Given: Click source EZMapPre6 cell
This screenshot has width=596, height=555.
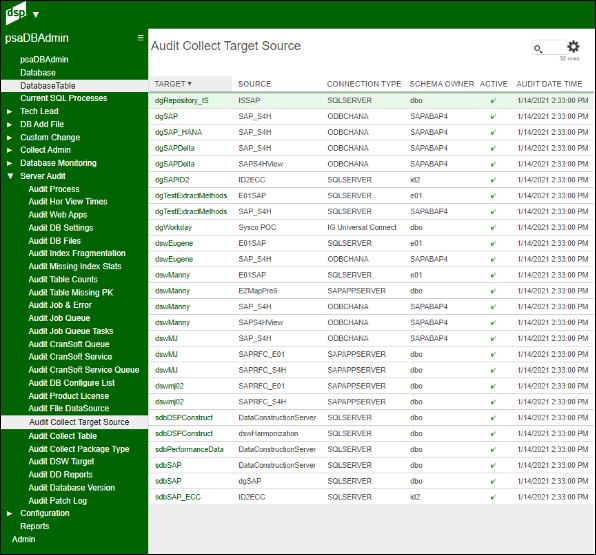Looking at the screenshot, I should tap(258, 291).
